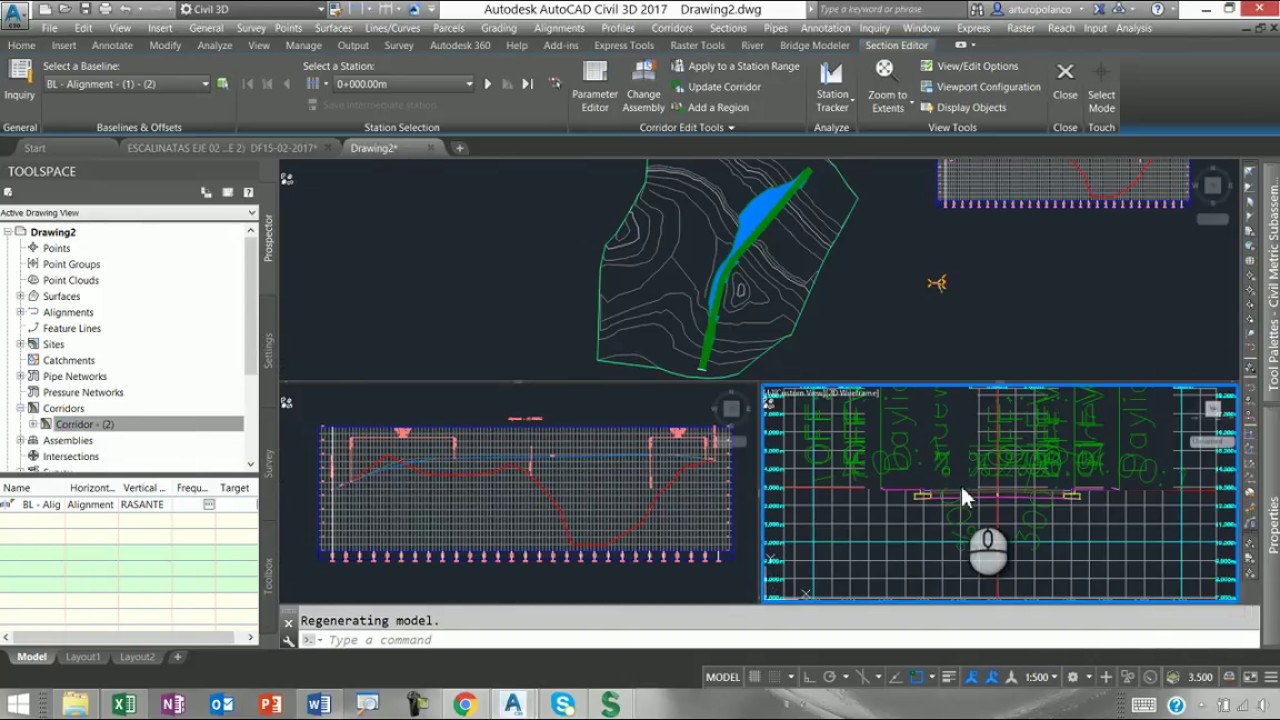Switch to the Annotate ribbon tab
The height and width of the screenshot is (720, 1280).
pos(112,46)
